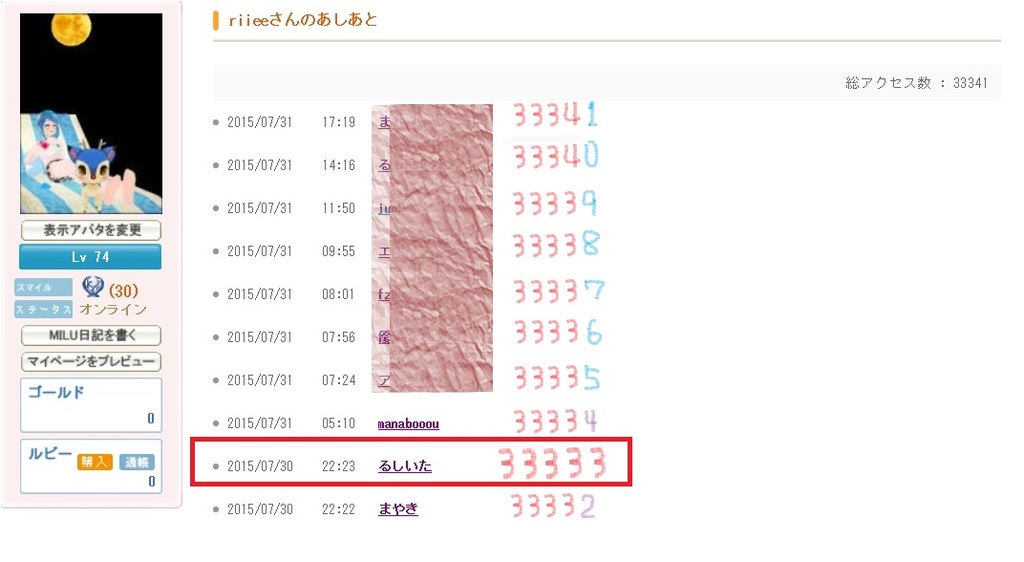Click the visitor link at 17:19
The image size is (1024, 562).
pyautogui.click(x=384, y=122)
